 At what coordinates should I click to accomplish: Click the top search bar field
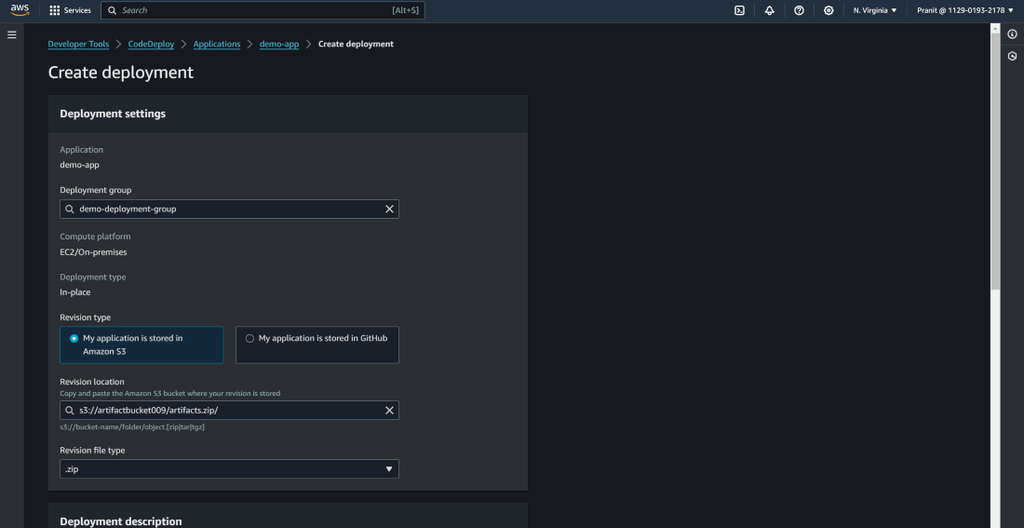click(263, 10)
